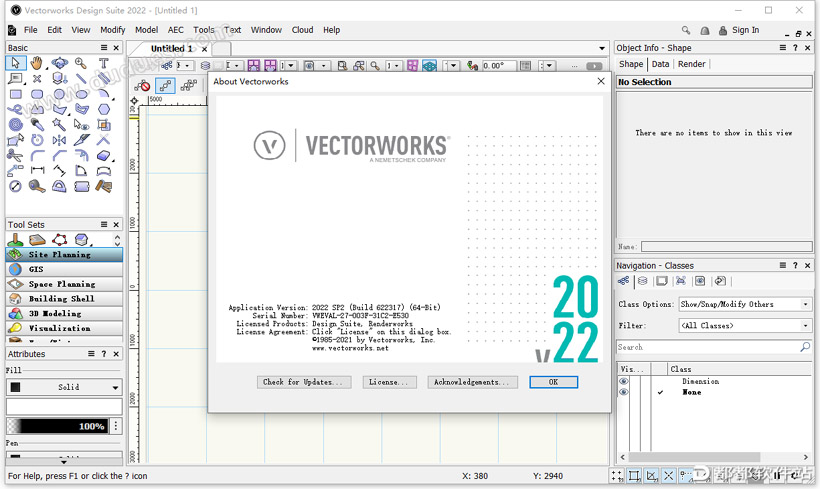Click the Navigation classes Search field
The image size is (820, 489).
click(714, 347)
